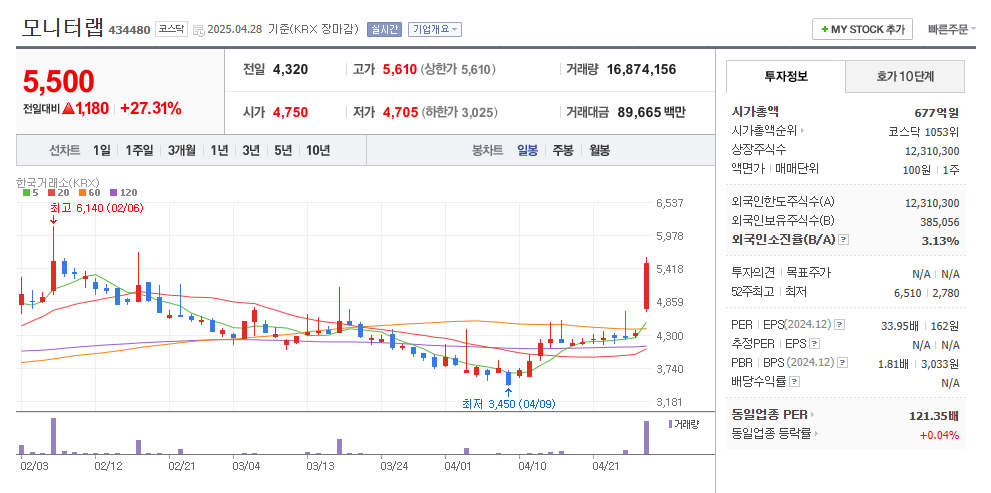Click the 코스닥 market badge
Viewport: 991px width, 493px height.
172,29
